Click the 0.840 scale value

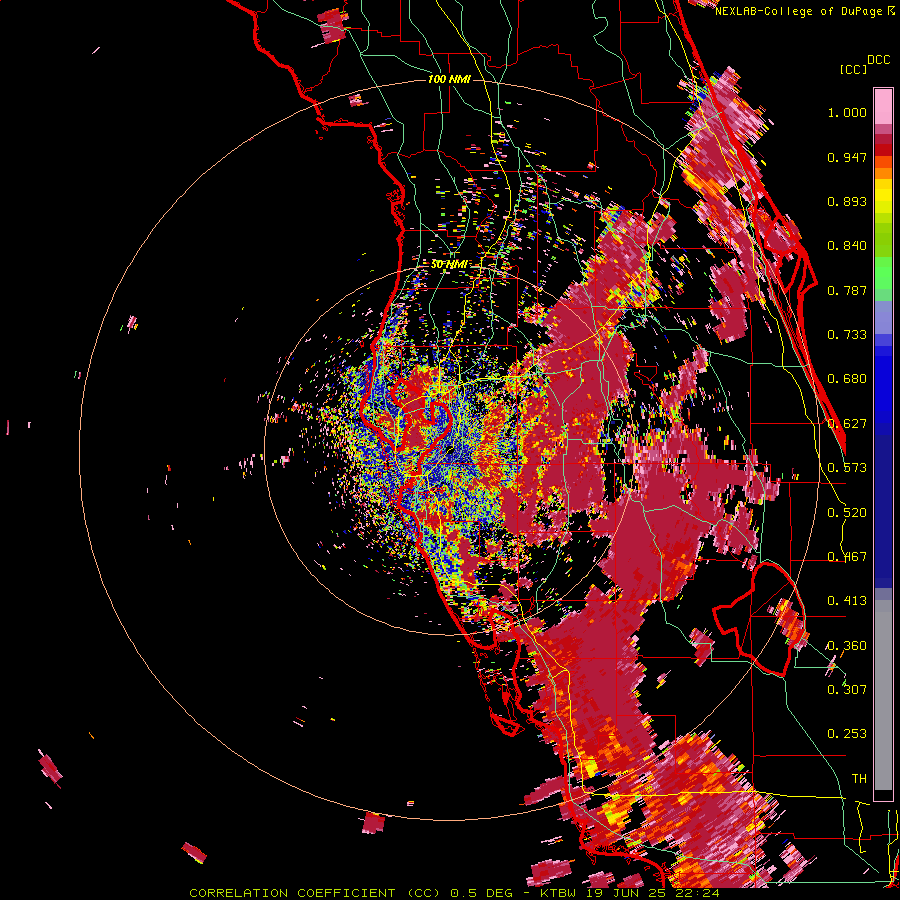[x=847, y=246]
